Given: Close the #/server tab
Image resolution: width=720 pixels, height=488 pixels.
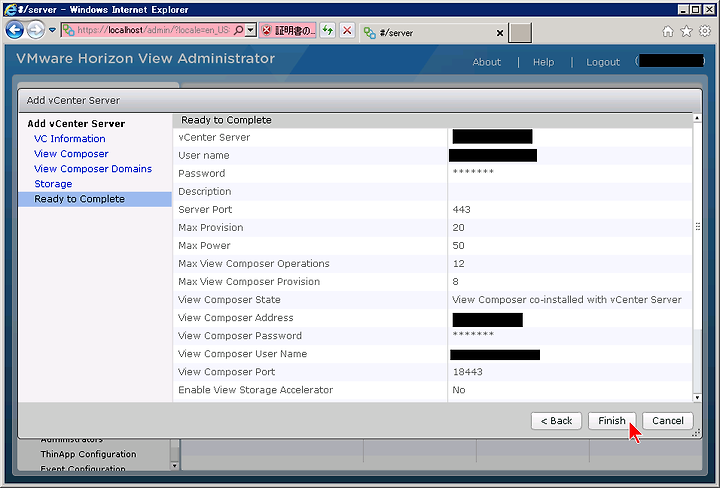Looking at the screenshot, I should [500, 33].
